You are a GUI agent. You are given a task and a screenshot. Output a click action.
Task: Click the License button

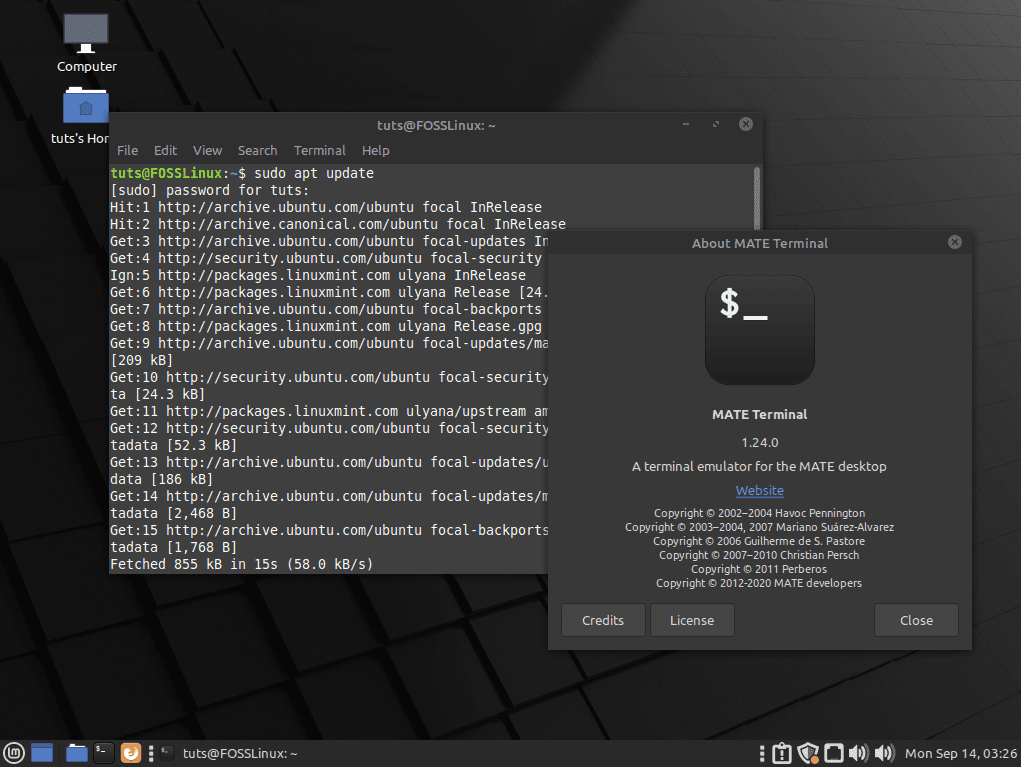click(692, 620)
